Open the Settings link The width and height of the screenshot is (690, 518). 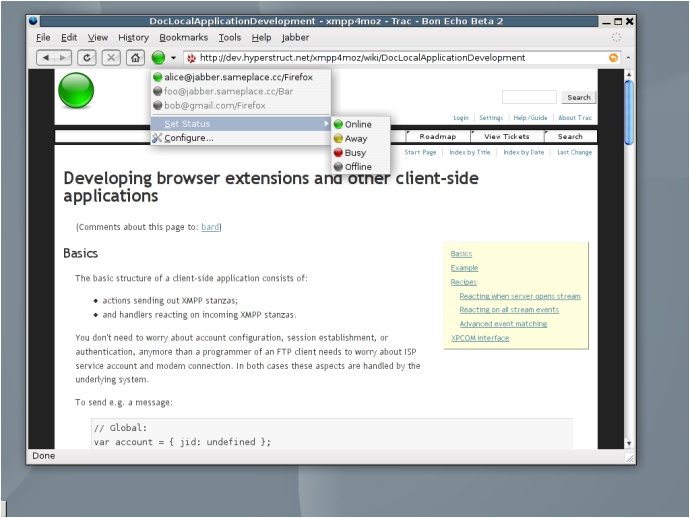click(491, 118)
